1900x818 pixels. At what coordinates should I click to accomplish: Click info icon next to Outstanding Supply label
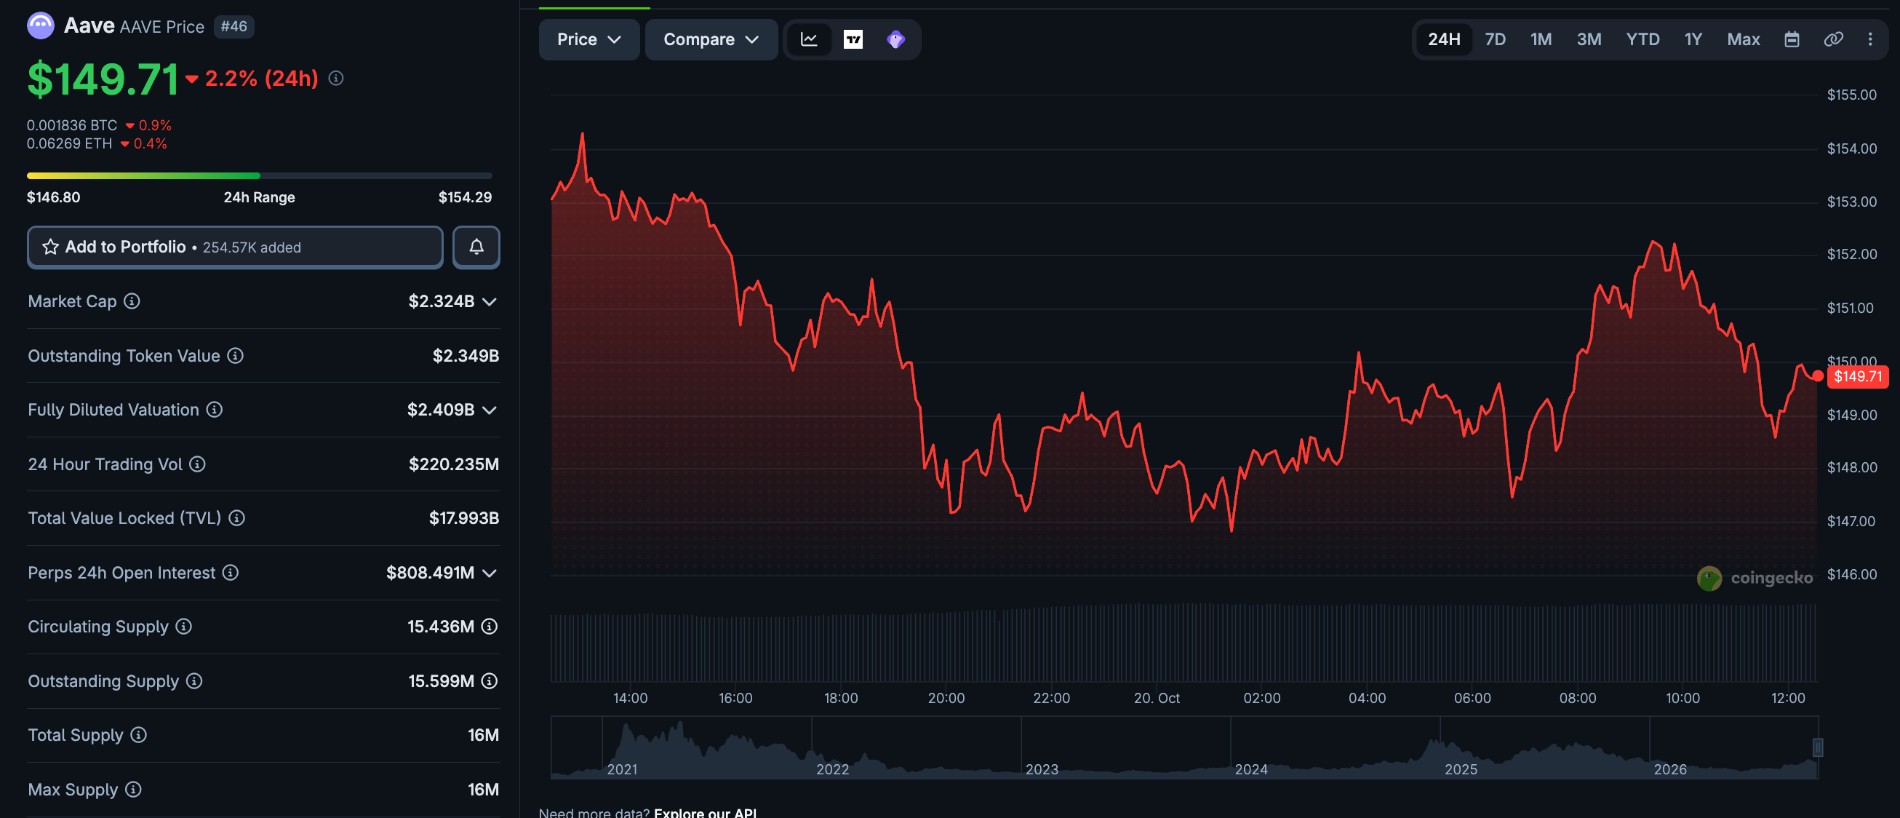[194, 681]
